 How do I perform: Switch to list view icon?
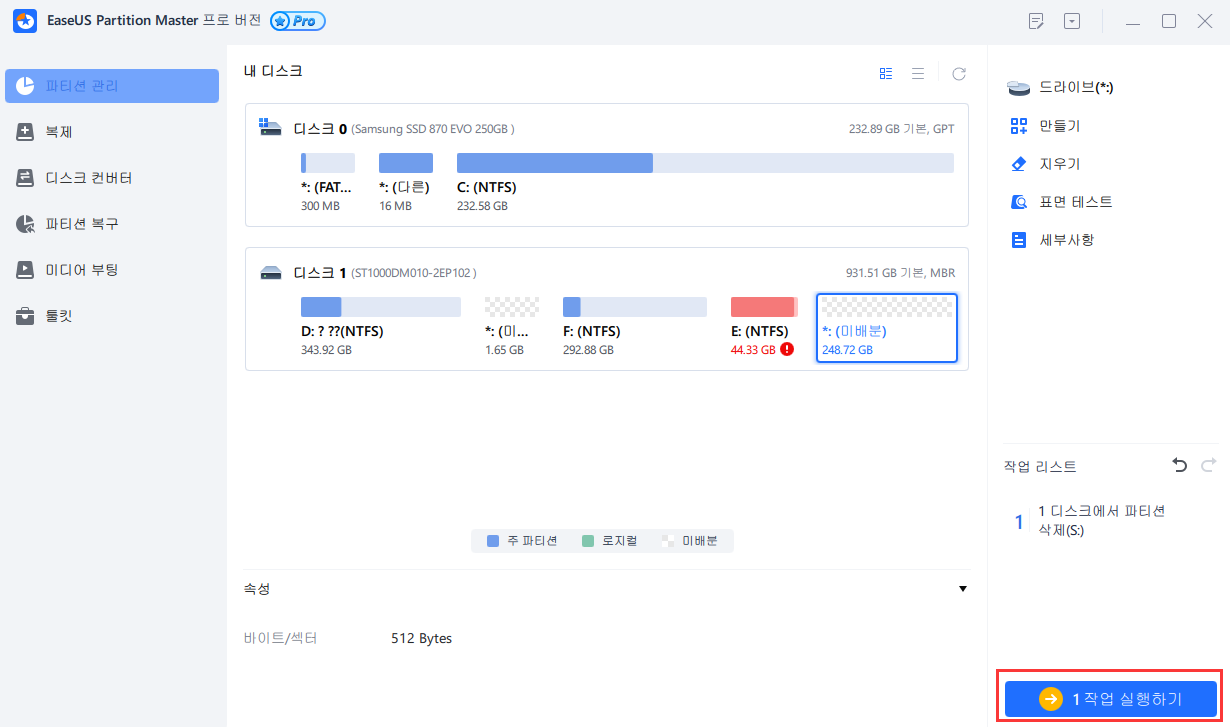(x=917, y=74)
